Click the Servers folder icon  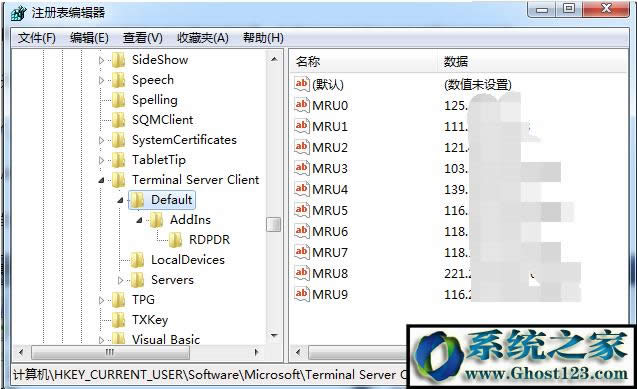(x=137, y=280)
